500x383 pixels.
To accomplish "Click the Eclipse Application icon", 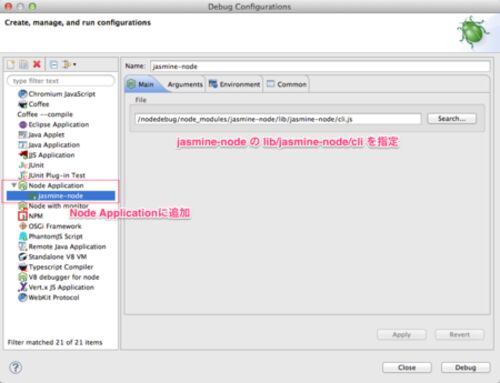I will [x=23, y=125].
